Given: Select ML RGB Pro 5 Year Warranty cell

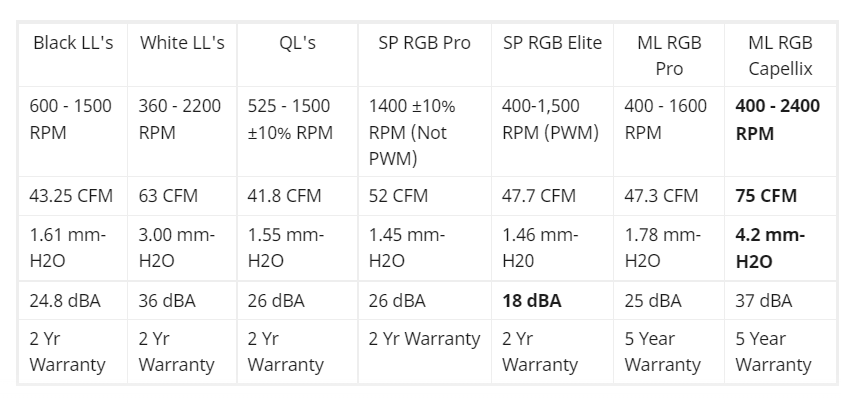Looking at the screenshot, I should 669,351.
